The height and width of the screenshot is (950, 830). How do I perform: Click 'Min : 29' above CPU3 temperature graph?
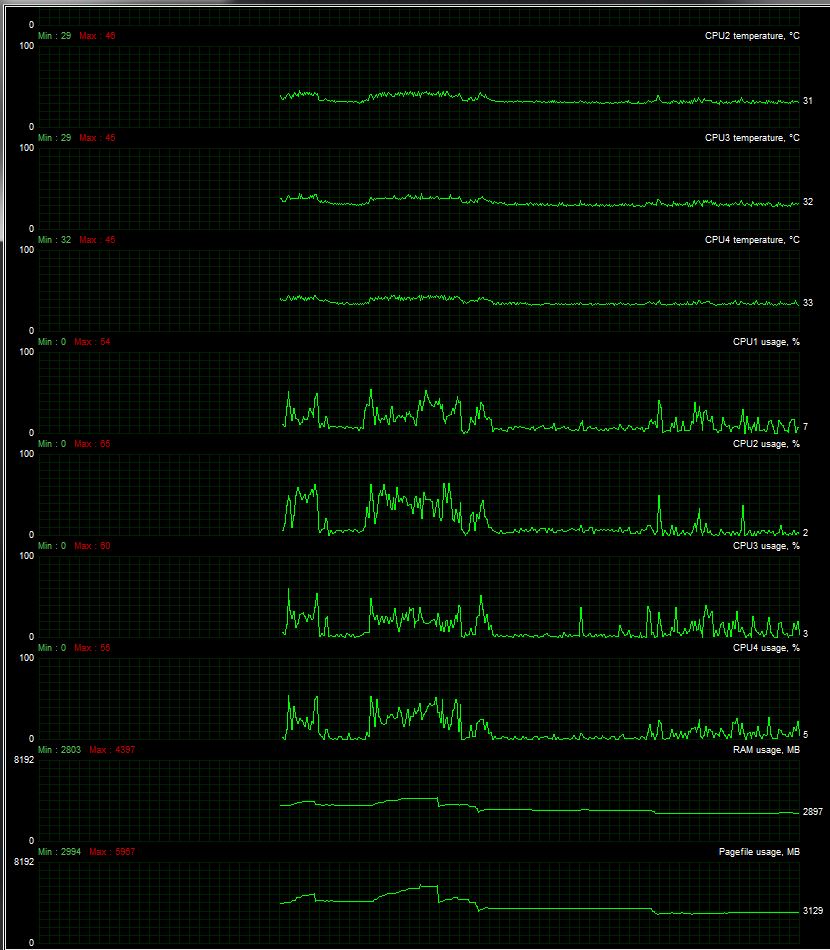pos(55,138)
